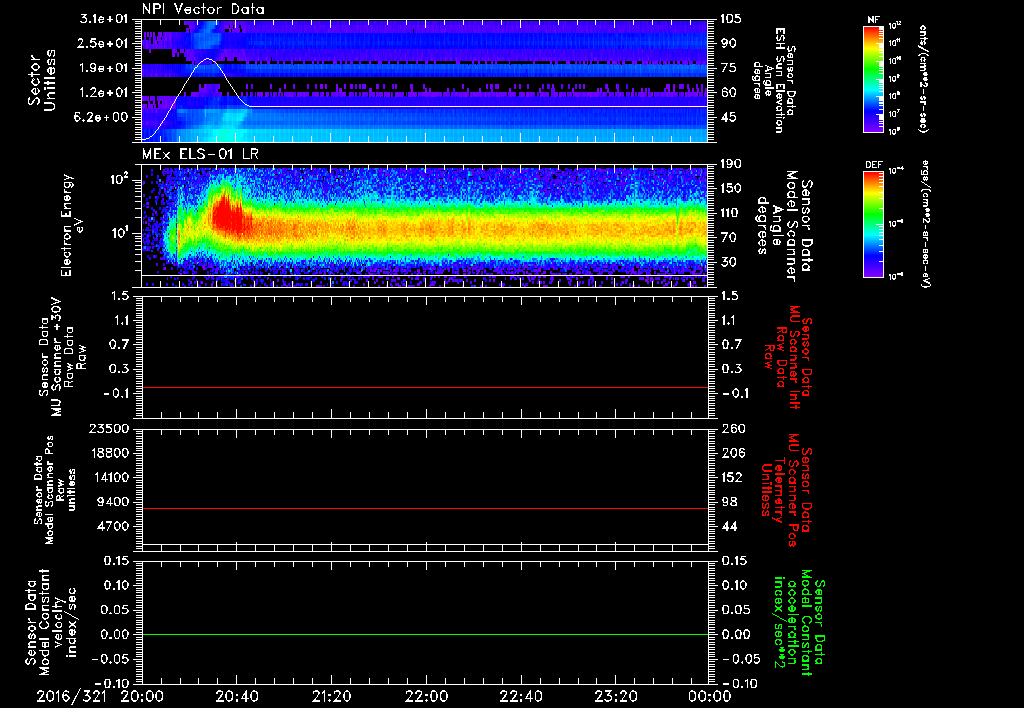1024x708 pixels.
Task: Click the "MU Scanner +30V Raw Data" label
Action: point(61,358)
